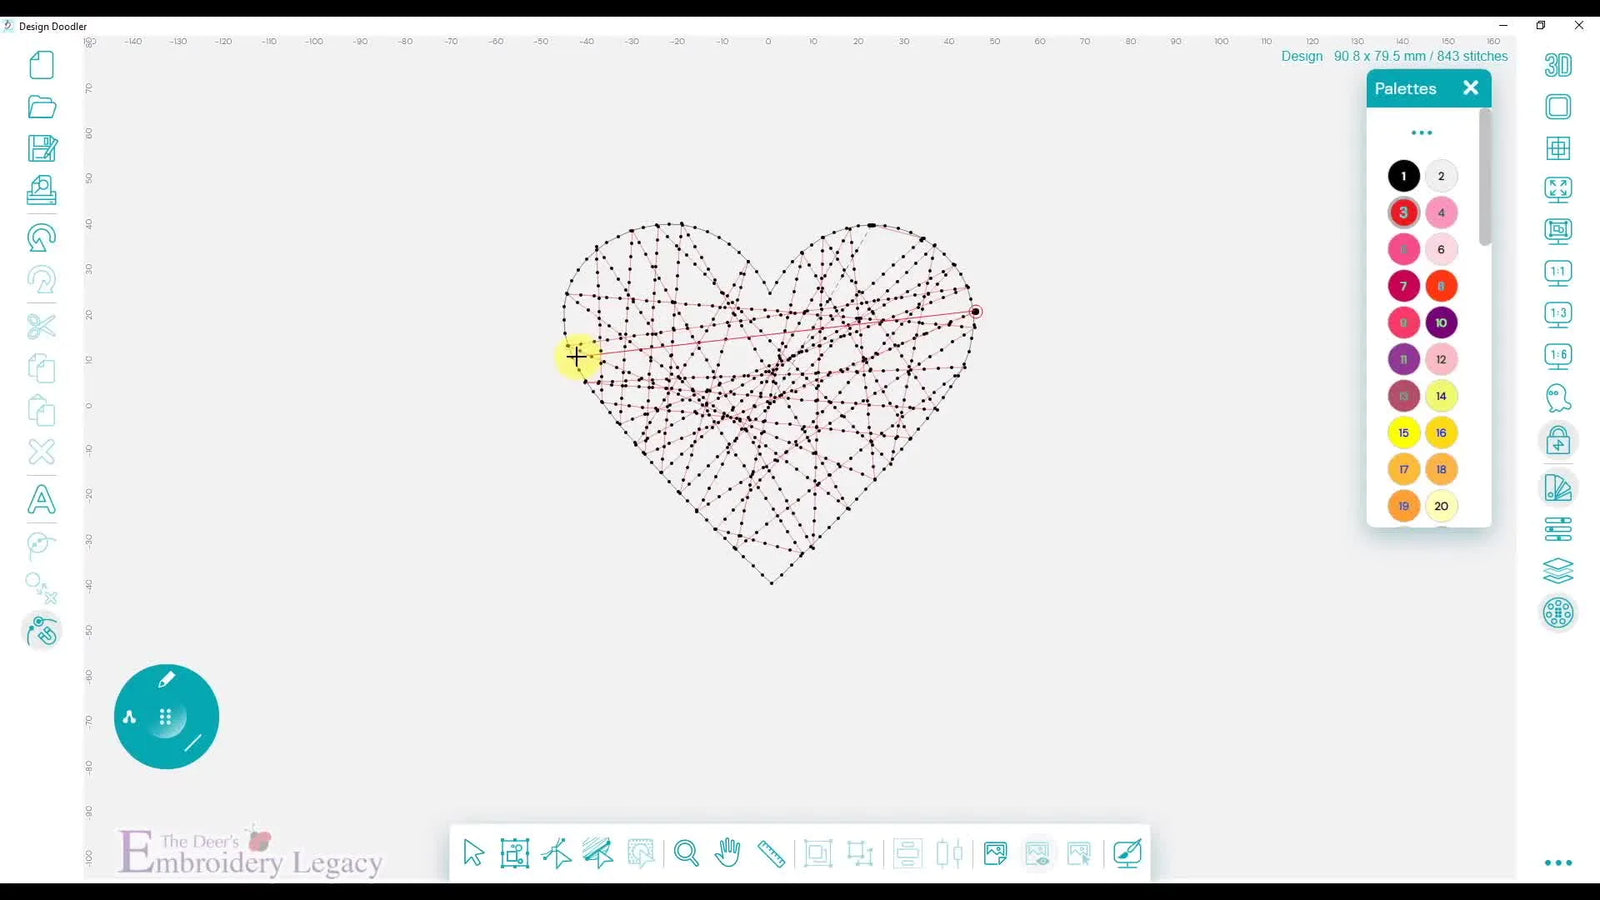1600x900 pixels.
Task: Cut selection with the scissors icon
Action: click(x=42, y=326)
